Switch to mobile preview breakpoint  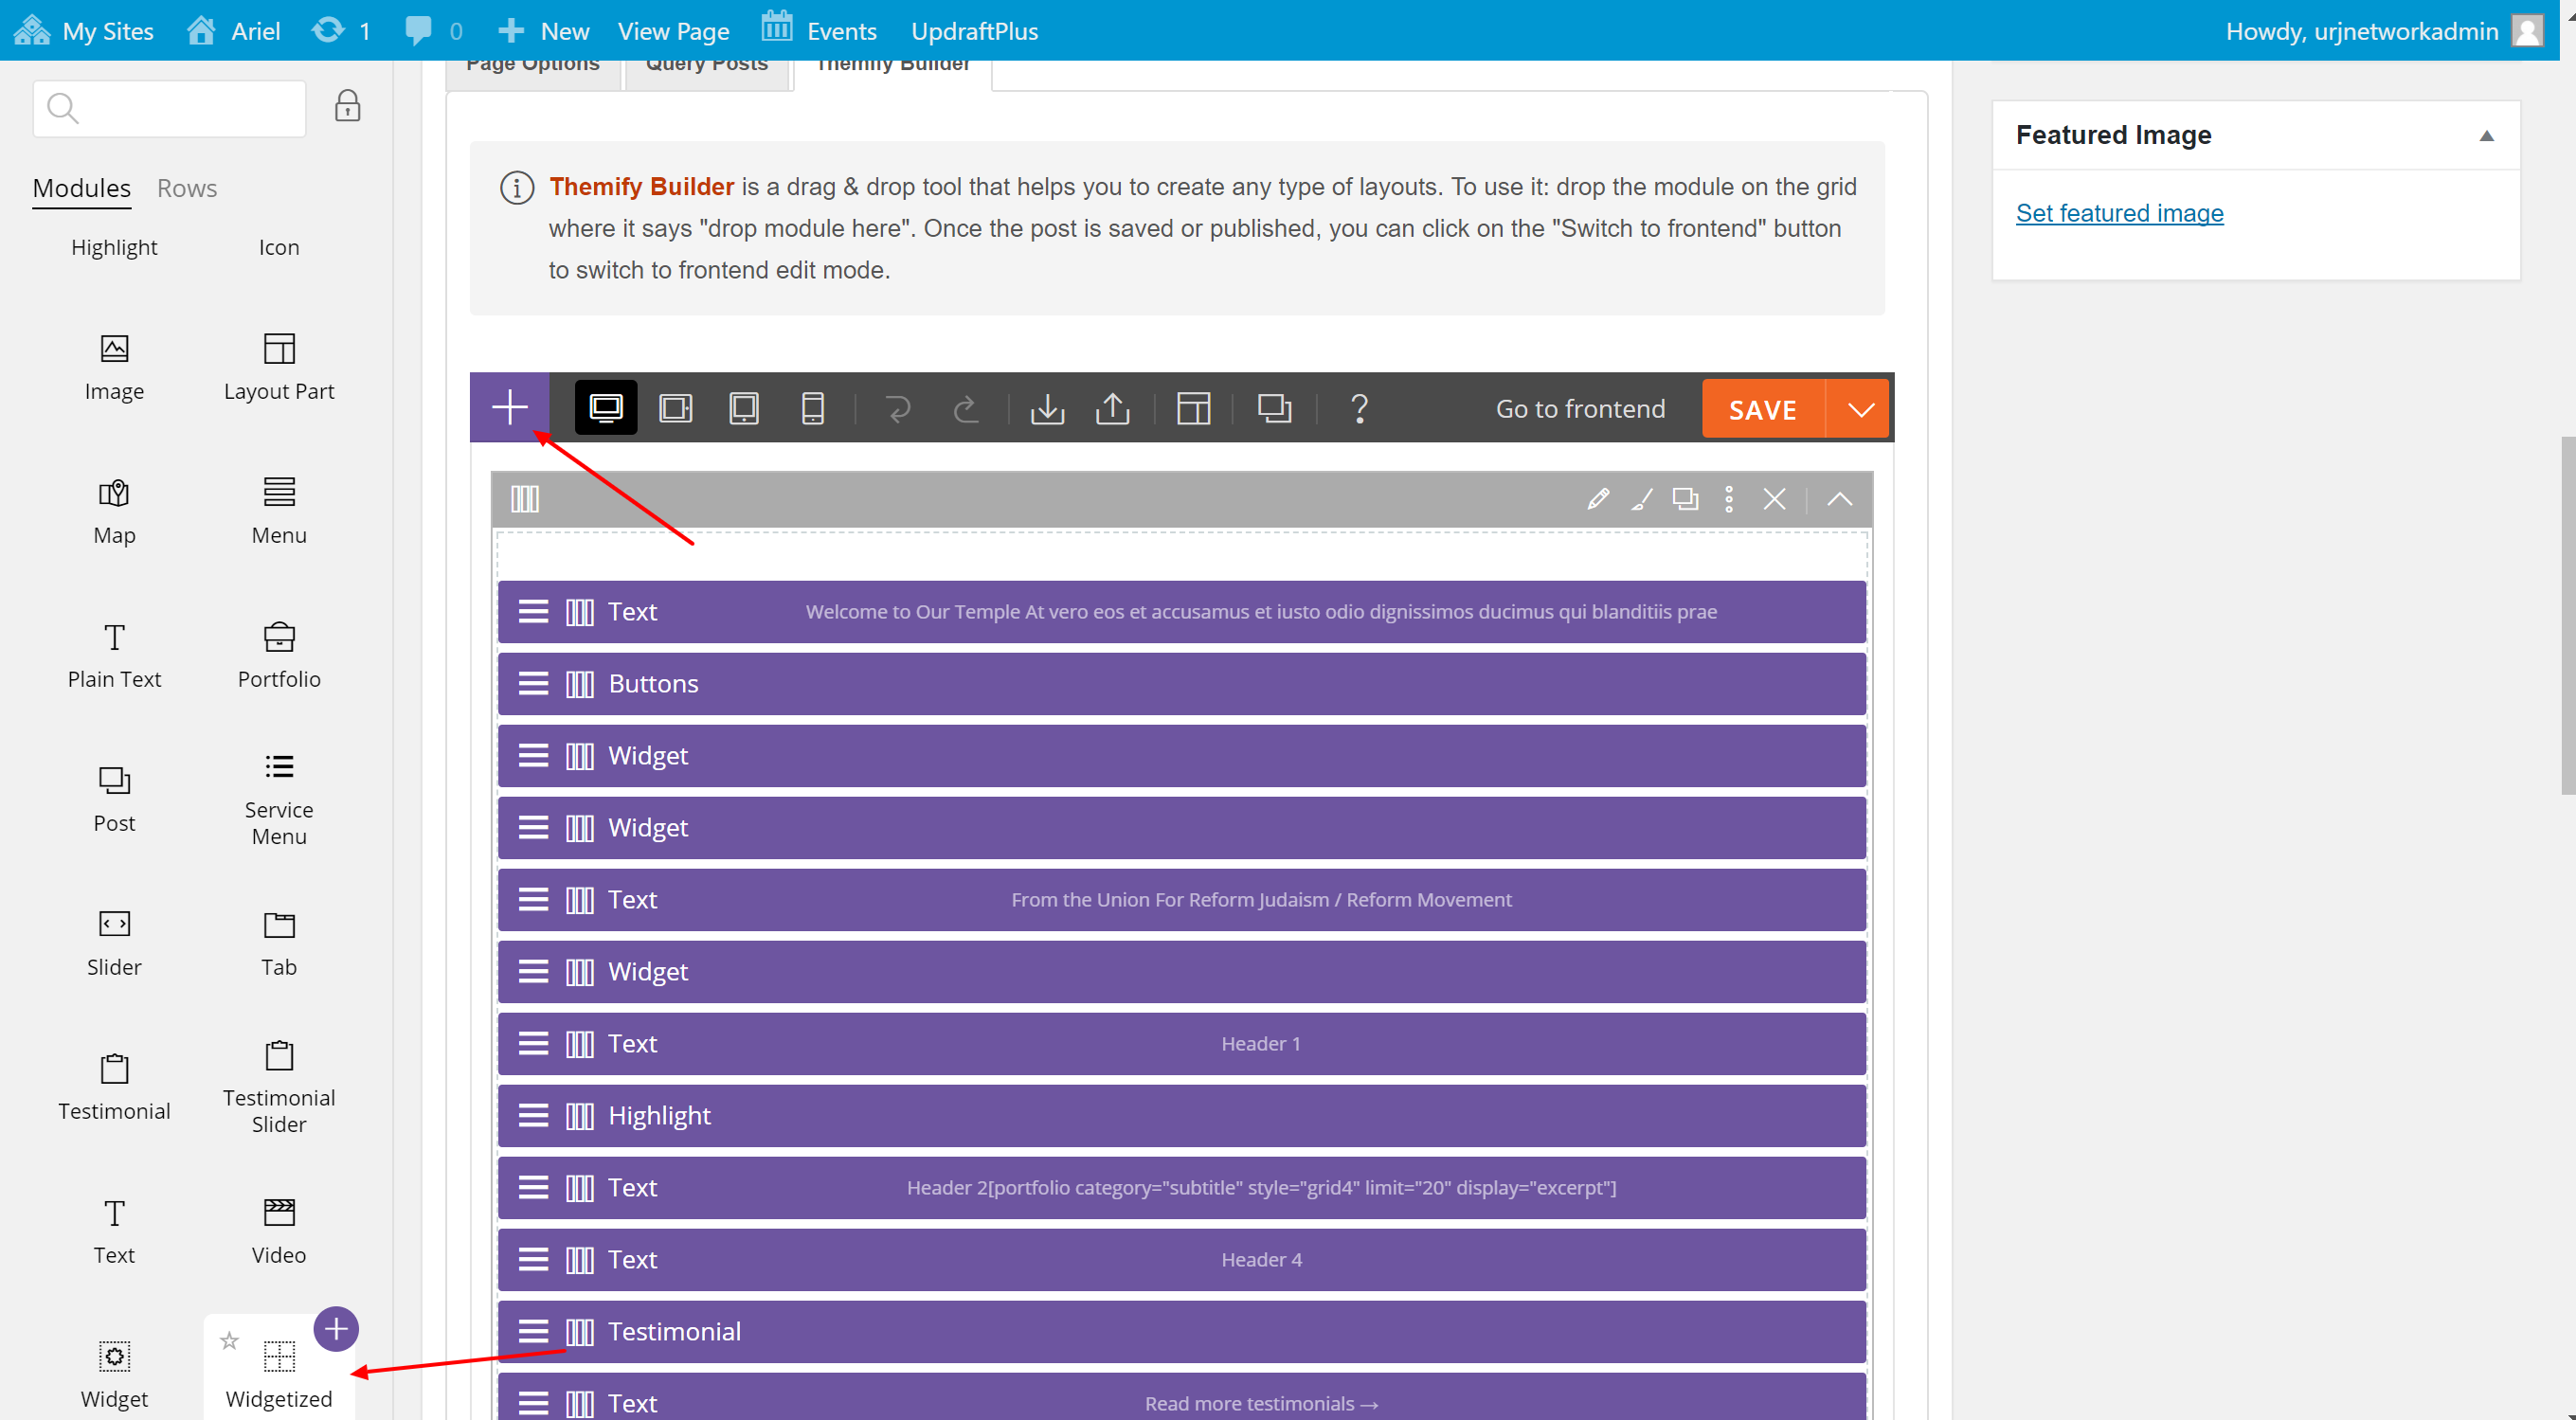pyautogui.click(x=812, y=408)
